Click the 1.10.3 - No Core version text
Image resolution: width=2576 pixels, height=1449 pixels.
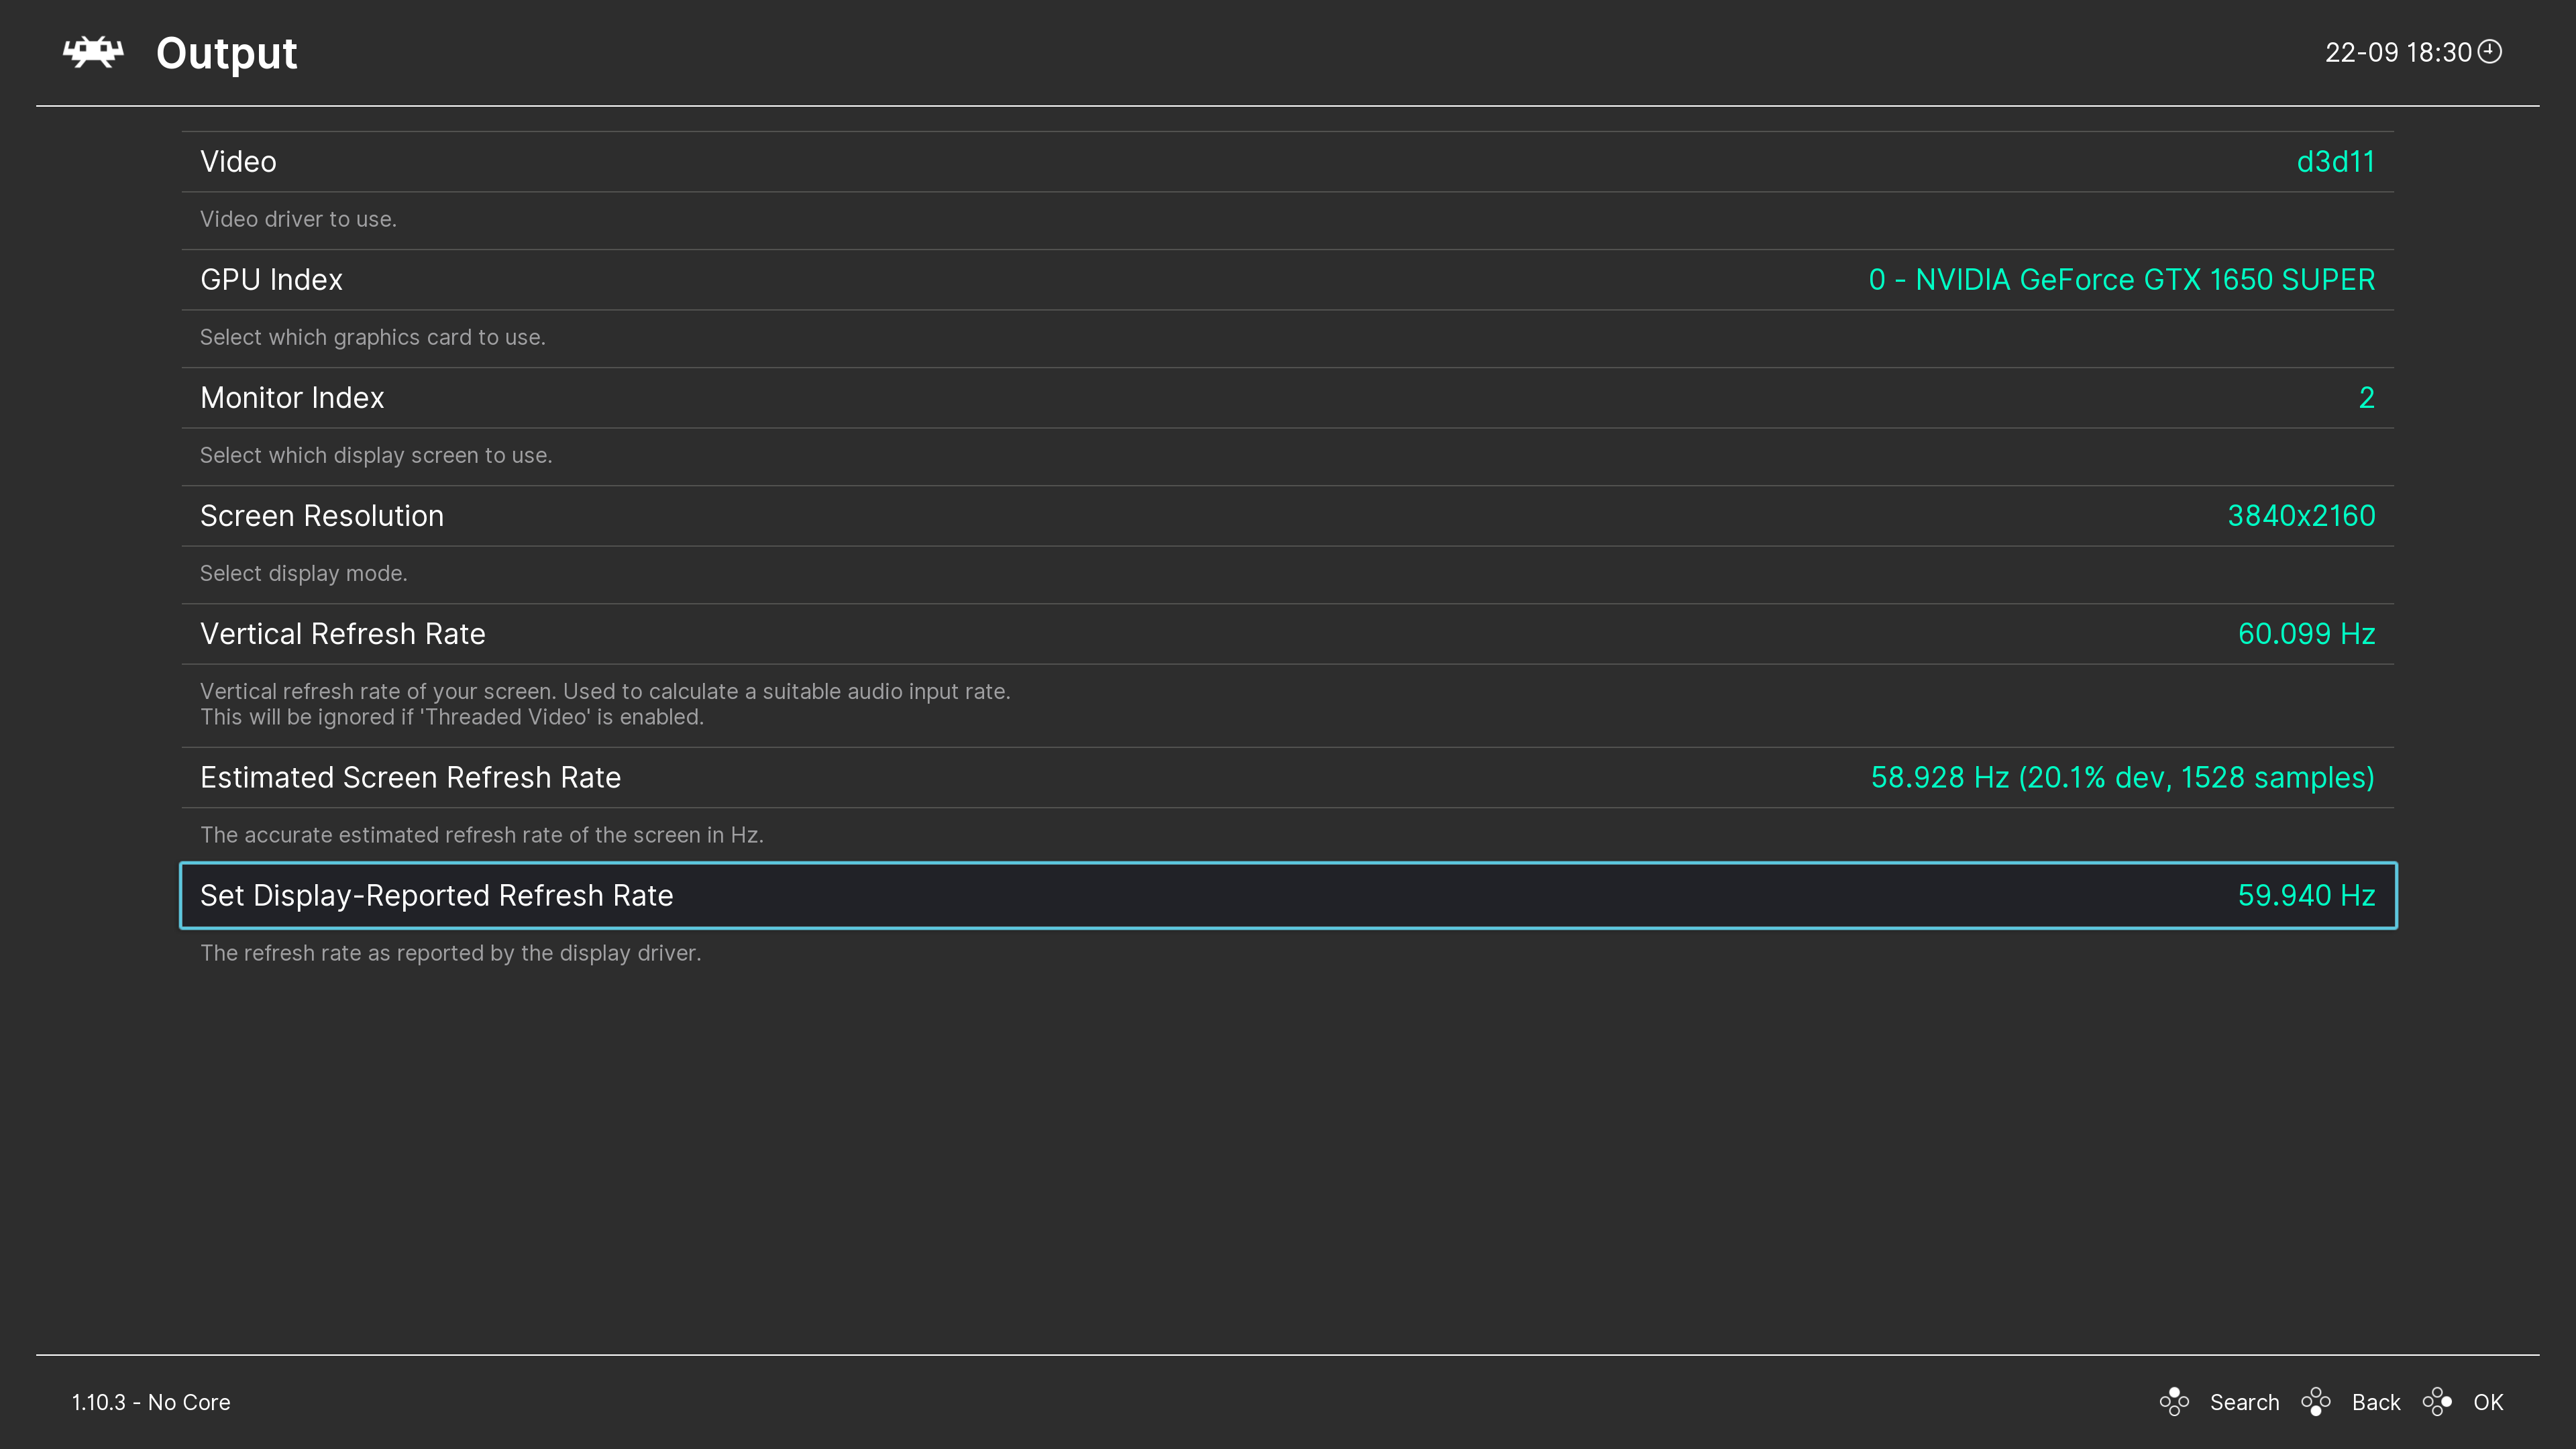(151, 1402)
